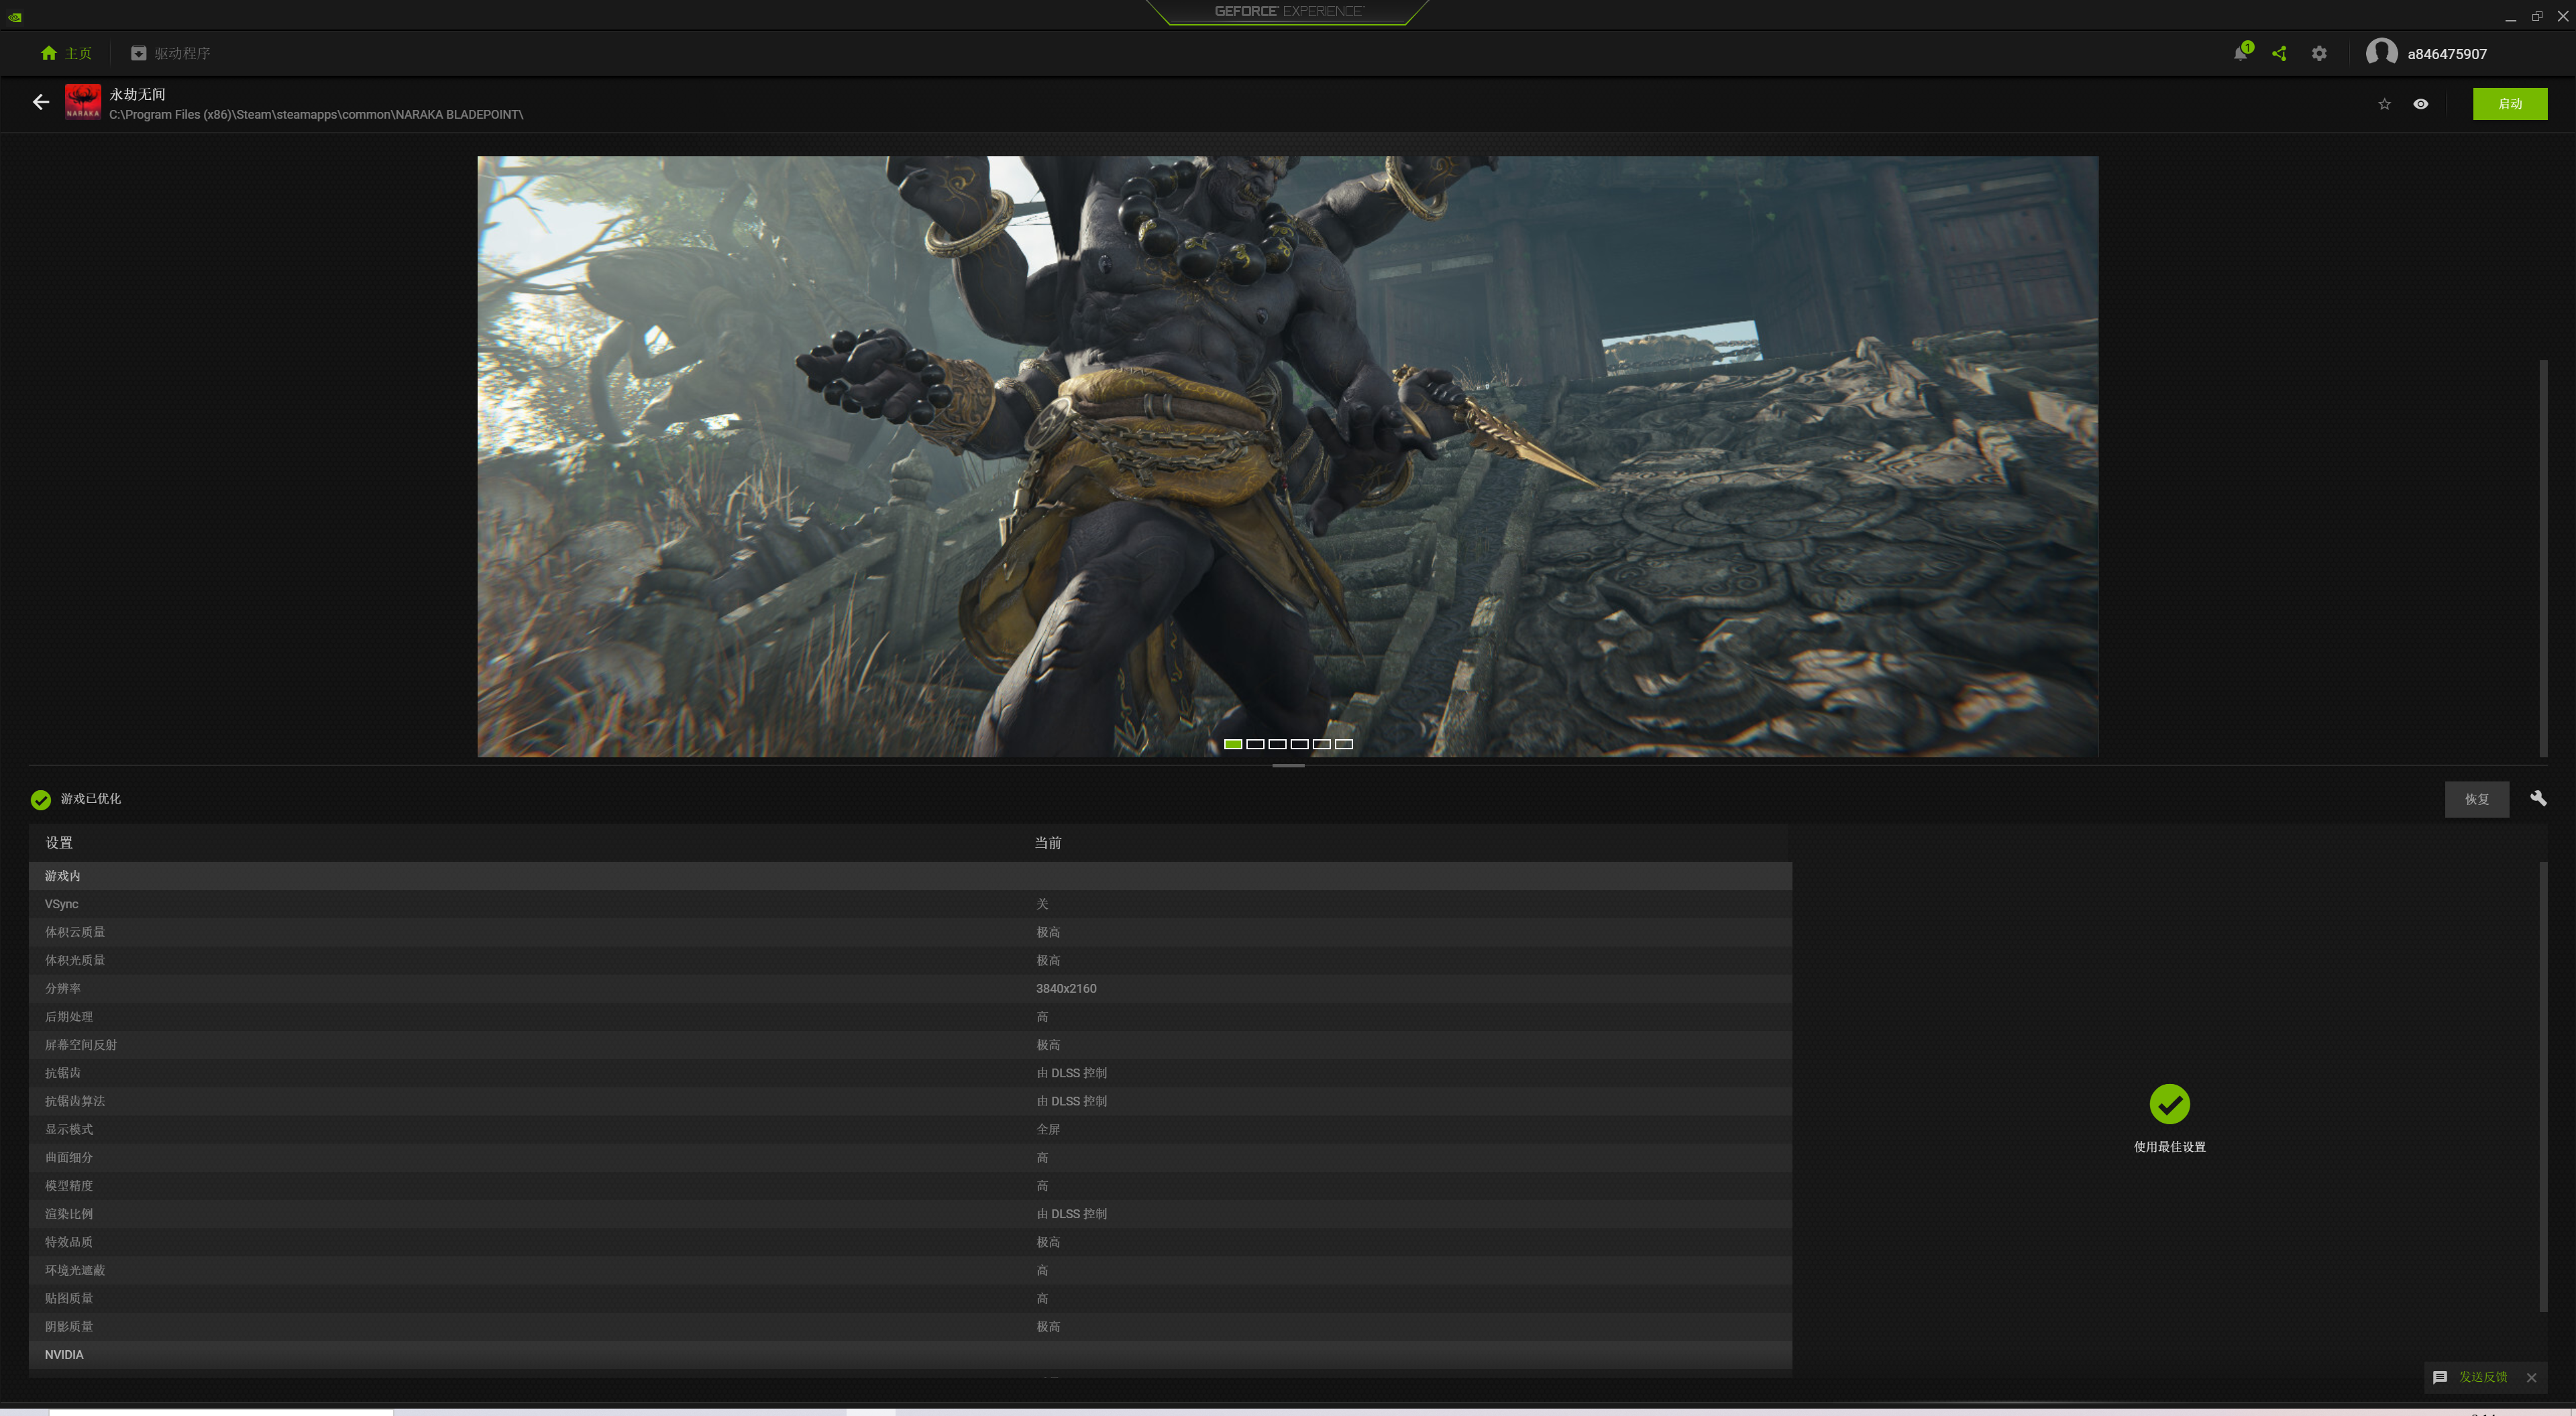Click the 永劫无间 game title

[x=137, y=94]
